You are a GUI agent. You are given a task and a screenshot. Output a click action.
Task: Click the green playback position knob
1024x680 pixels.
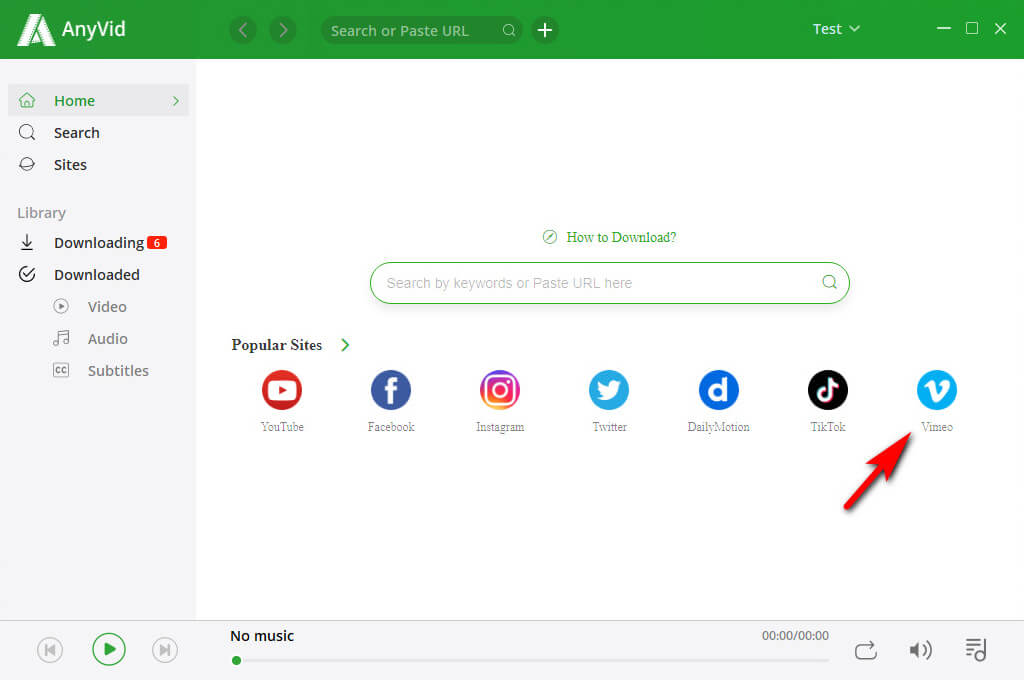(x=236, y=660)
